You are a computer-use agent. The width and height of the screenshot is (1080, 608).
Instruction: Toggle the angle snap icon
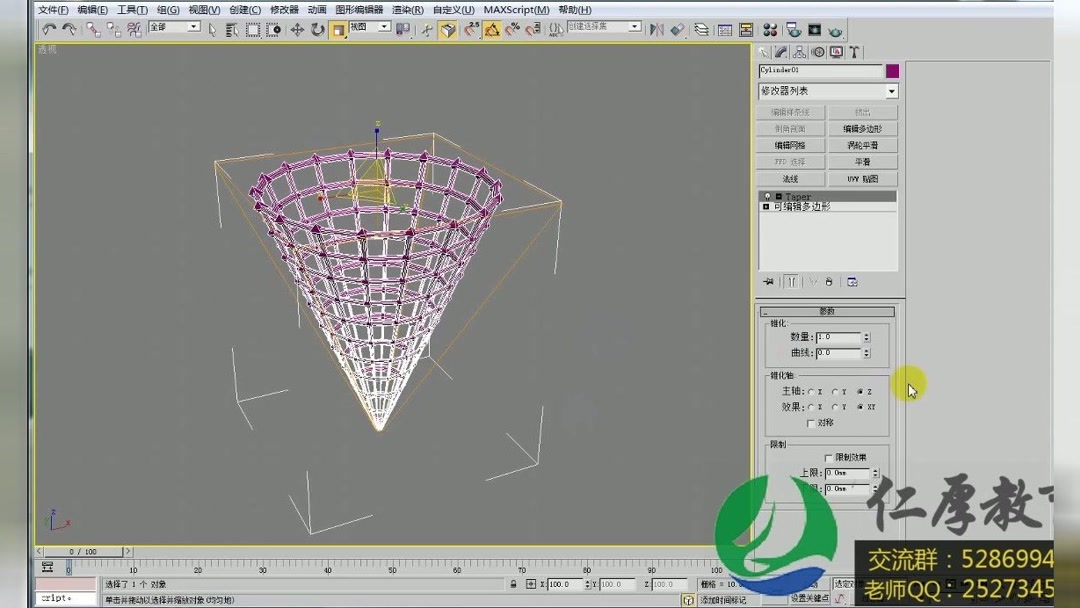pos(492,29)
